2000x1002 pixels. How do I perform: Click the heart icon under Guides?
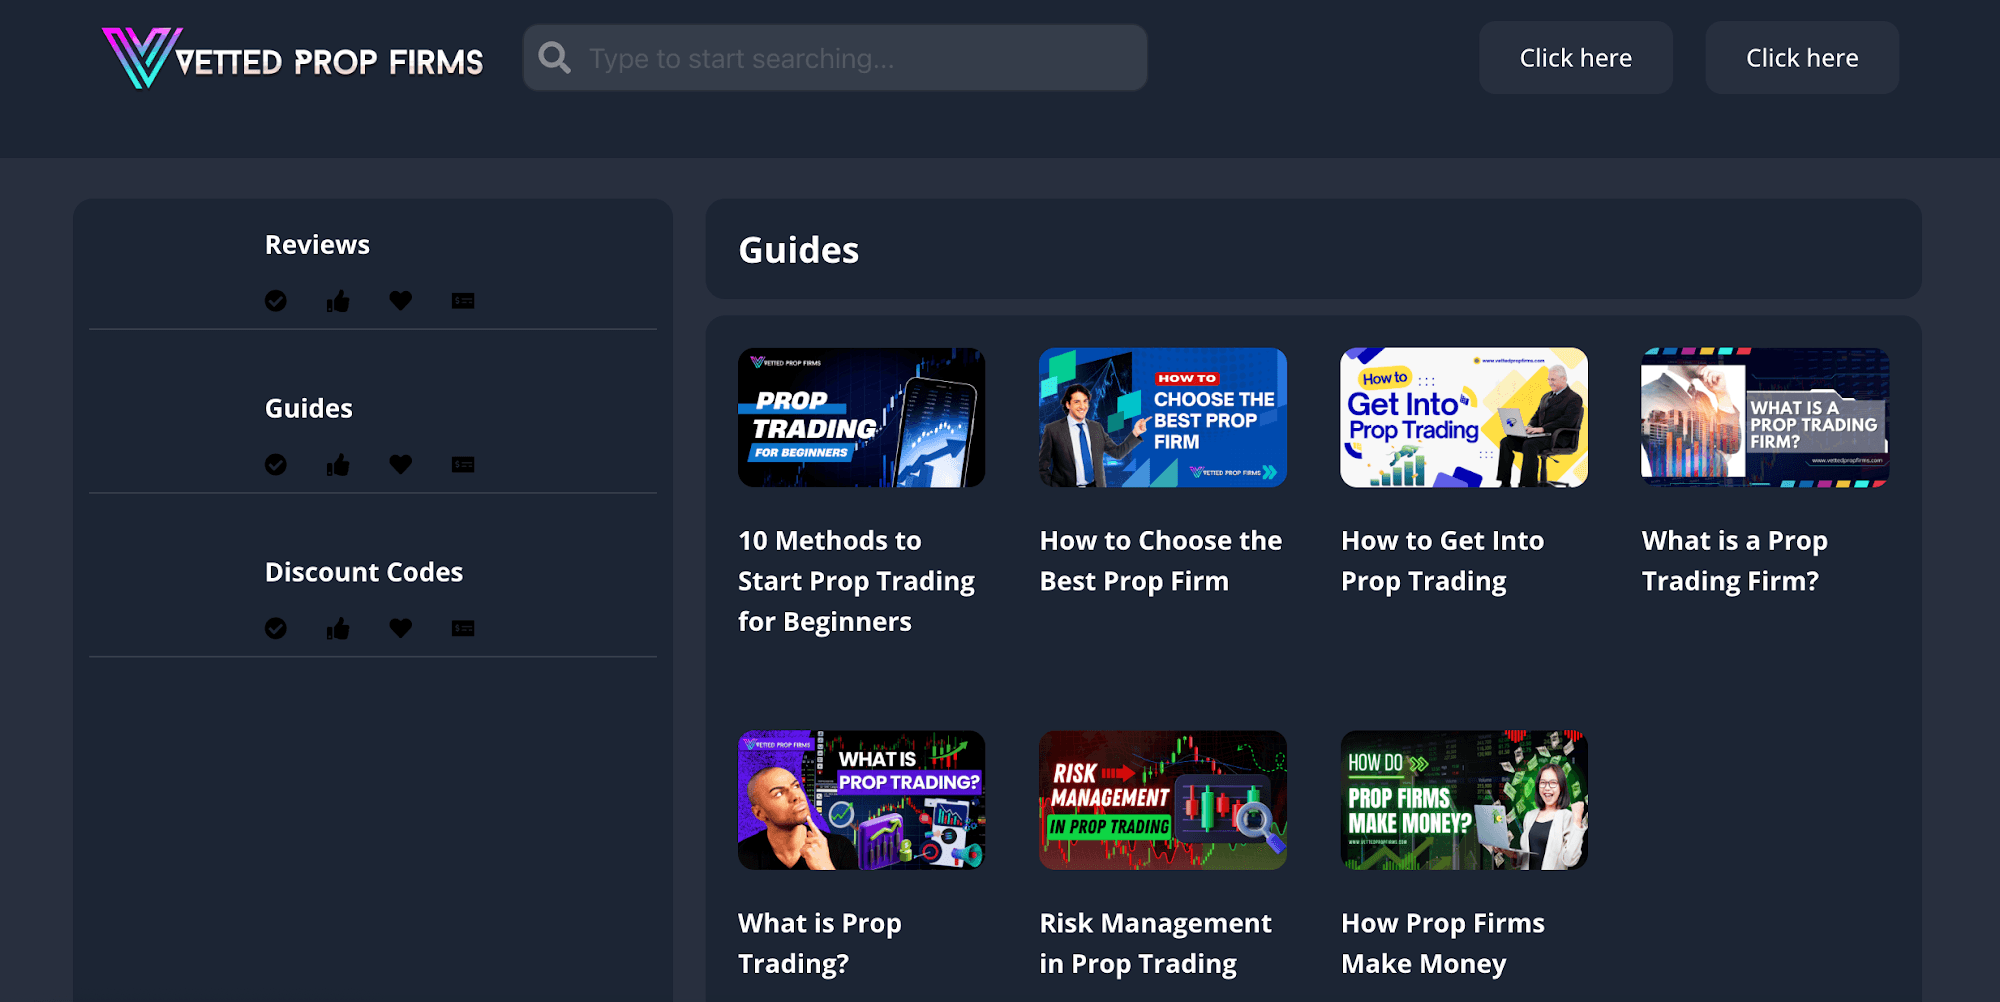(x=401, y=465)
